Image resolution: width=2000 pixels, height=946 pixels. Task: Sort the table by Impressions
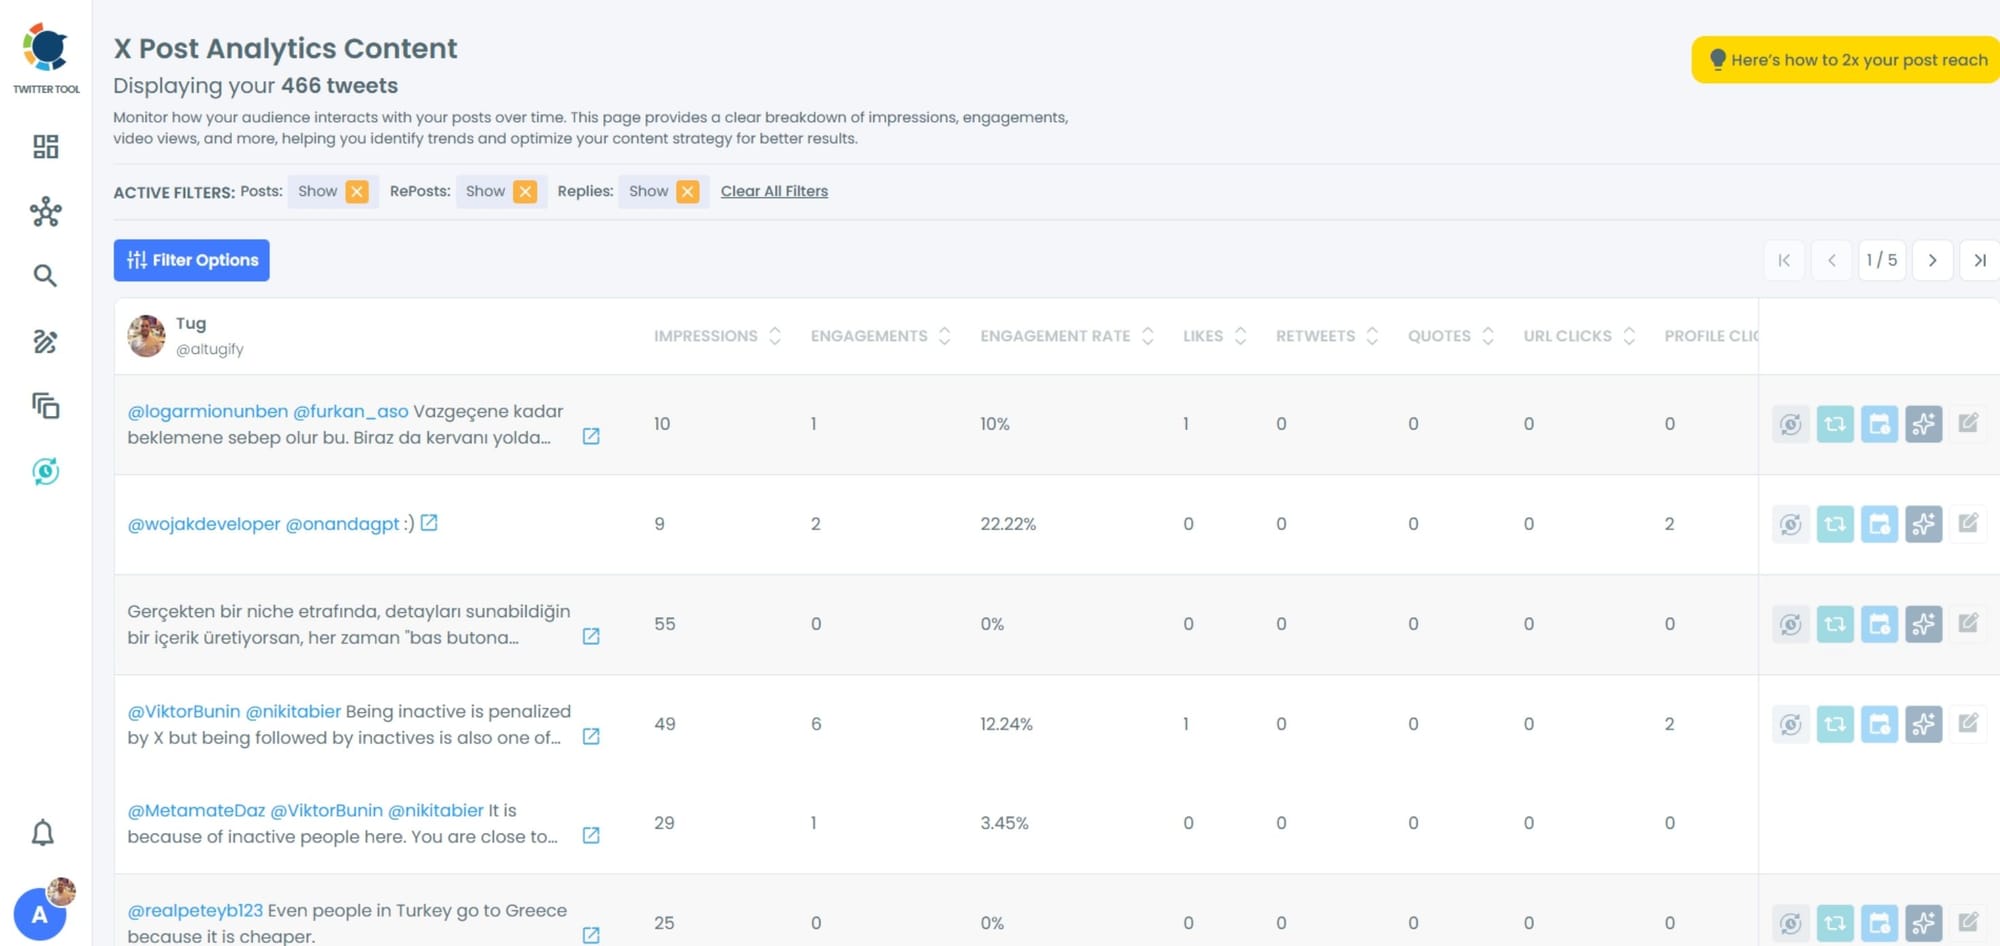(775, 336)
